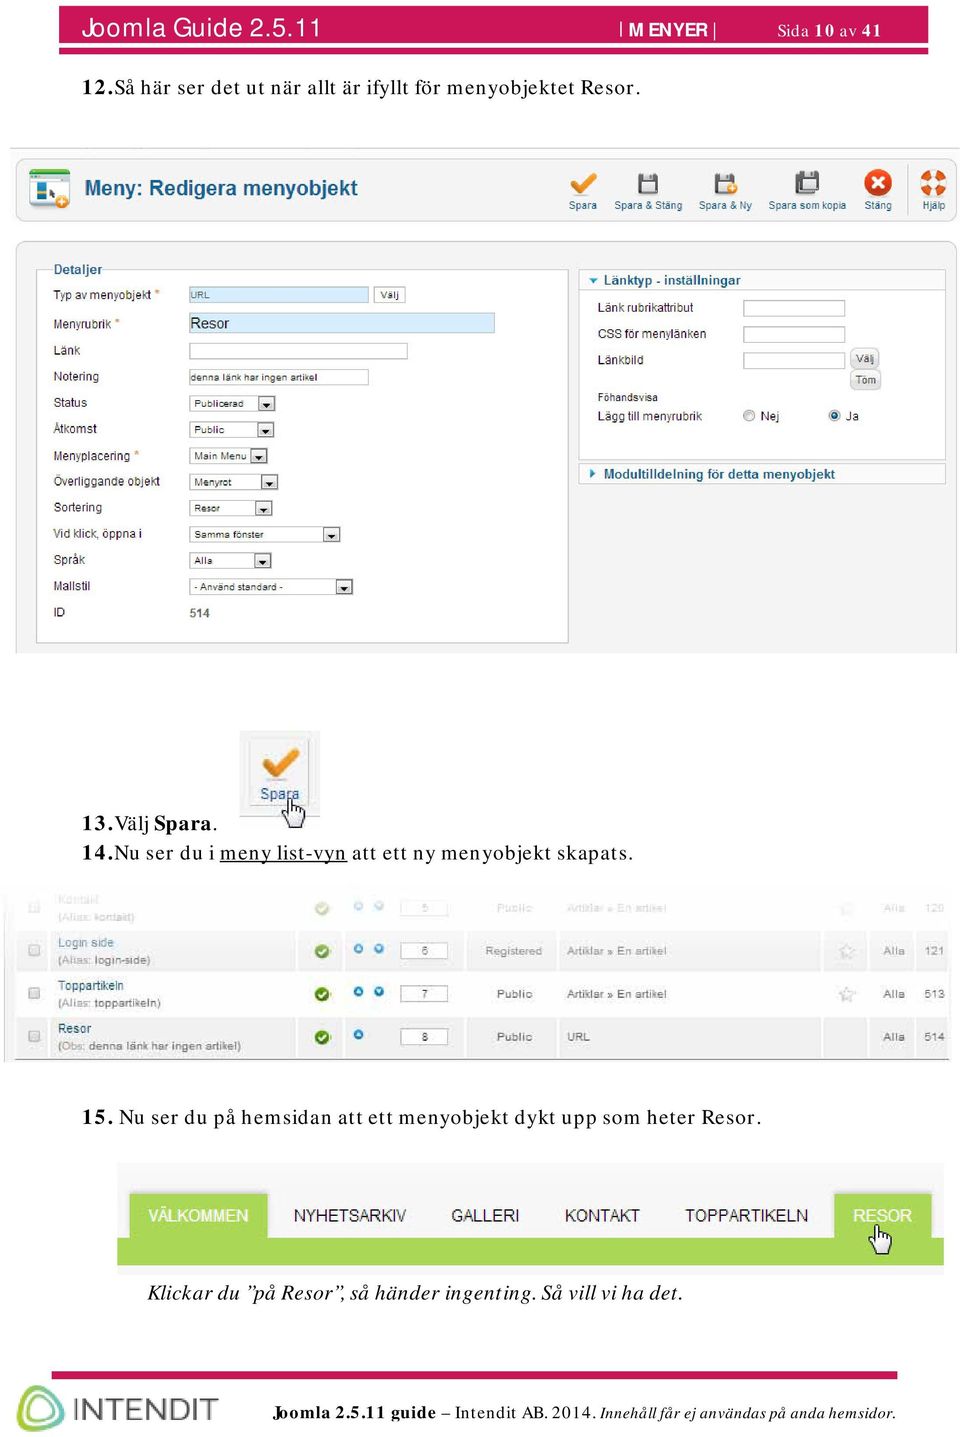This screenshot has height=1437, width=960.
Task: Click the order field showing 7
Action: click(x=424, y=994)
